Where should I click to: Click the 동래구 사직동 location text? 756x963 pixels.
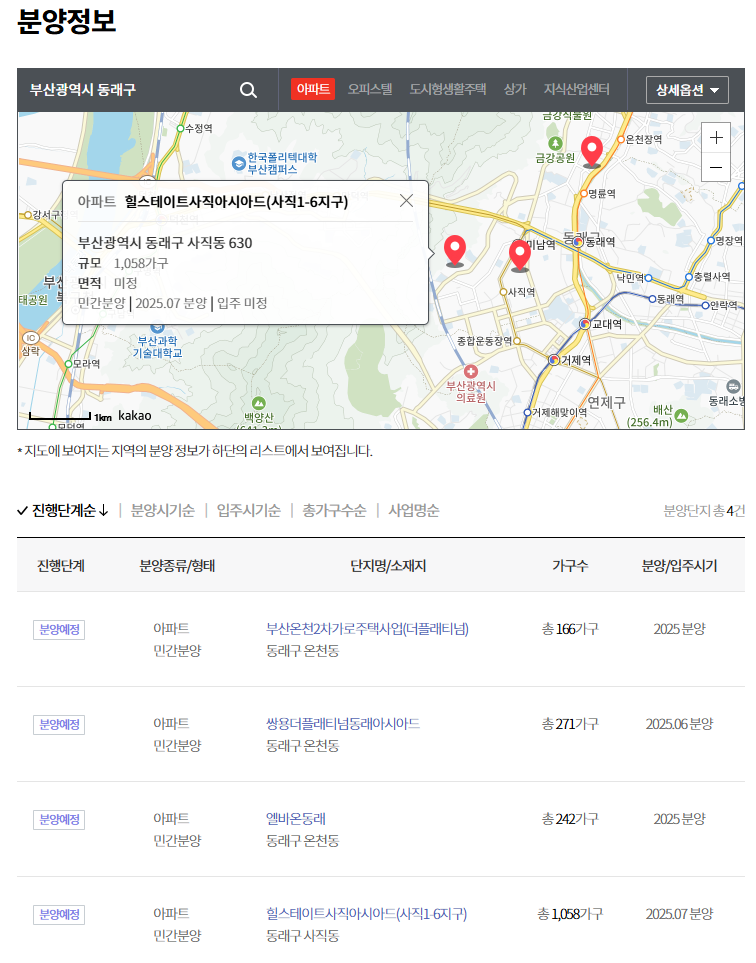[302, 936]
